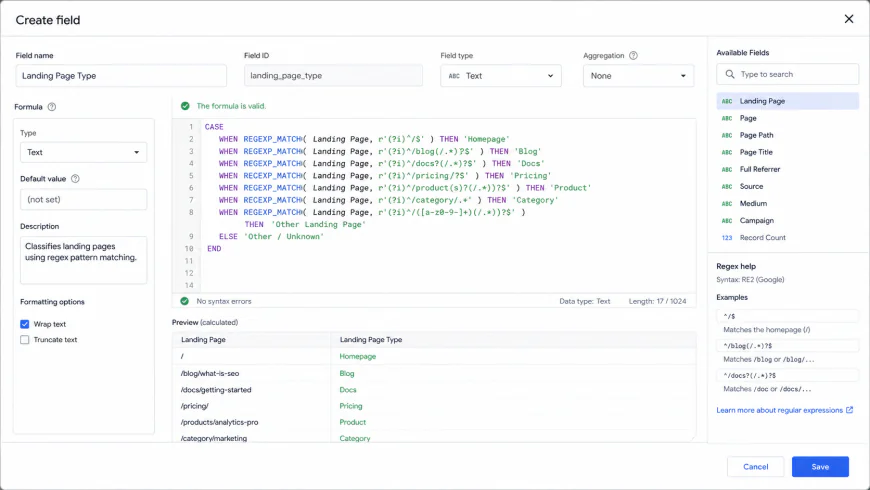
Task: Click 'Docs' in formula line 4
Action: [x=530, y=164]
